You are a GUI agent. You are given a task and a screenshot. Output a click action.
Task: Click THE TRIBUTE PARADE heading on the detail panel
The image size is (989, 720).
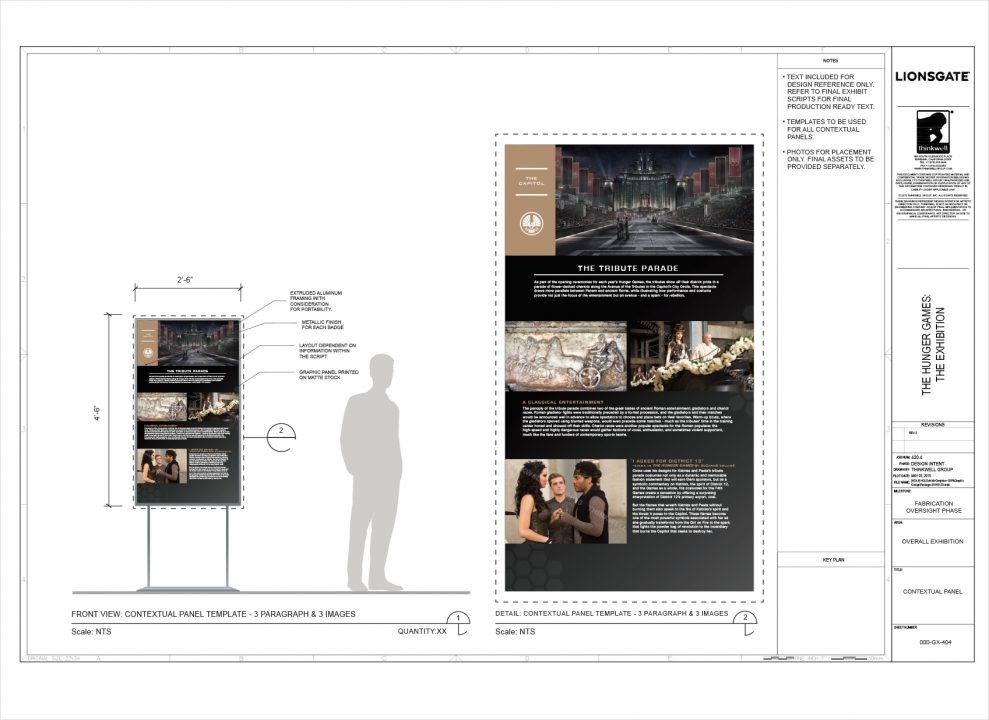click(628, 268)
